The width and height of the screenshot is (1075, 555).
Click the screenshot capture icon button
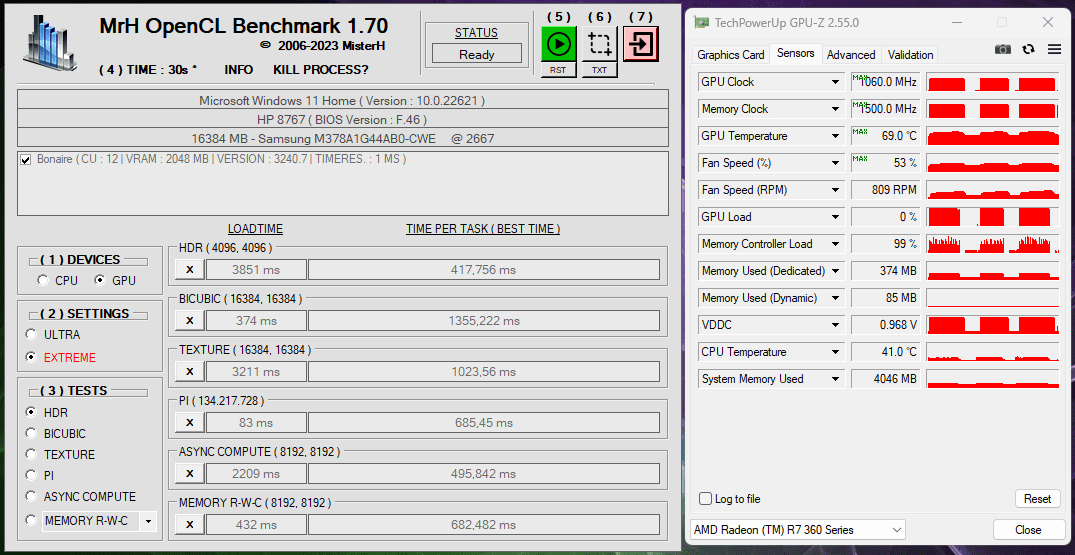click(x=599, y=45)
